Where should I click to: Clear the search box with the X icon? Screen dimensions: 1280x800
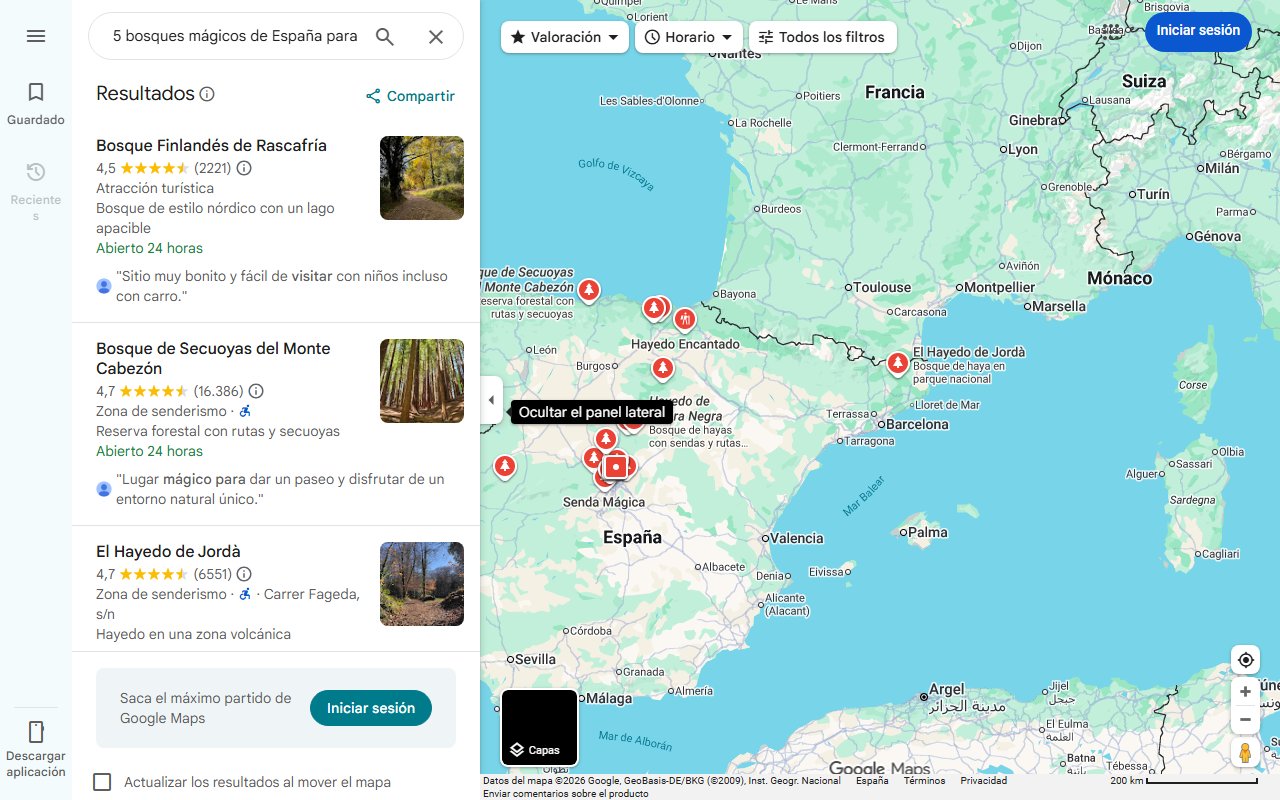(435, 36)
